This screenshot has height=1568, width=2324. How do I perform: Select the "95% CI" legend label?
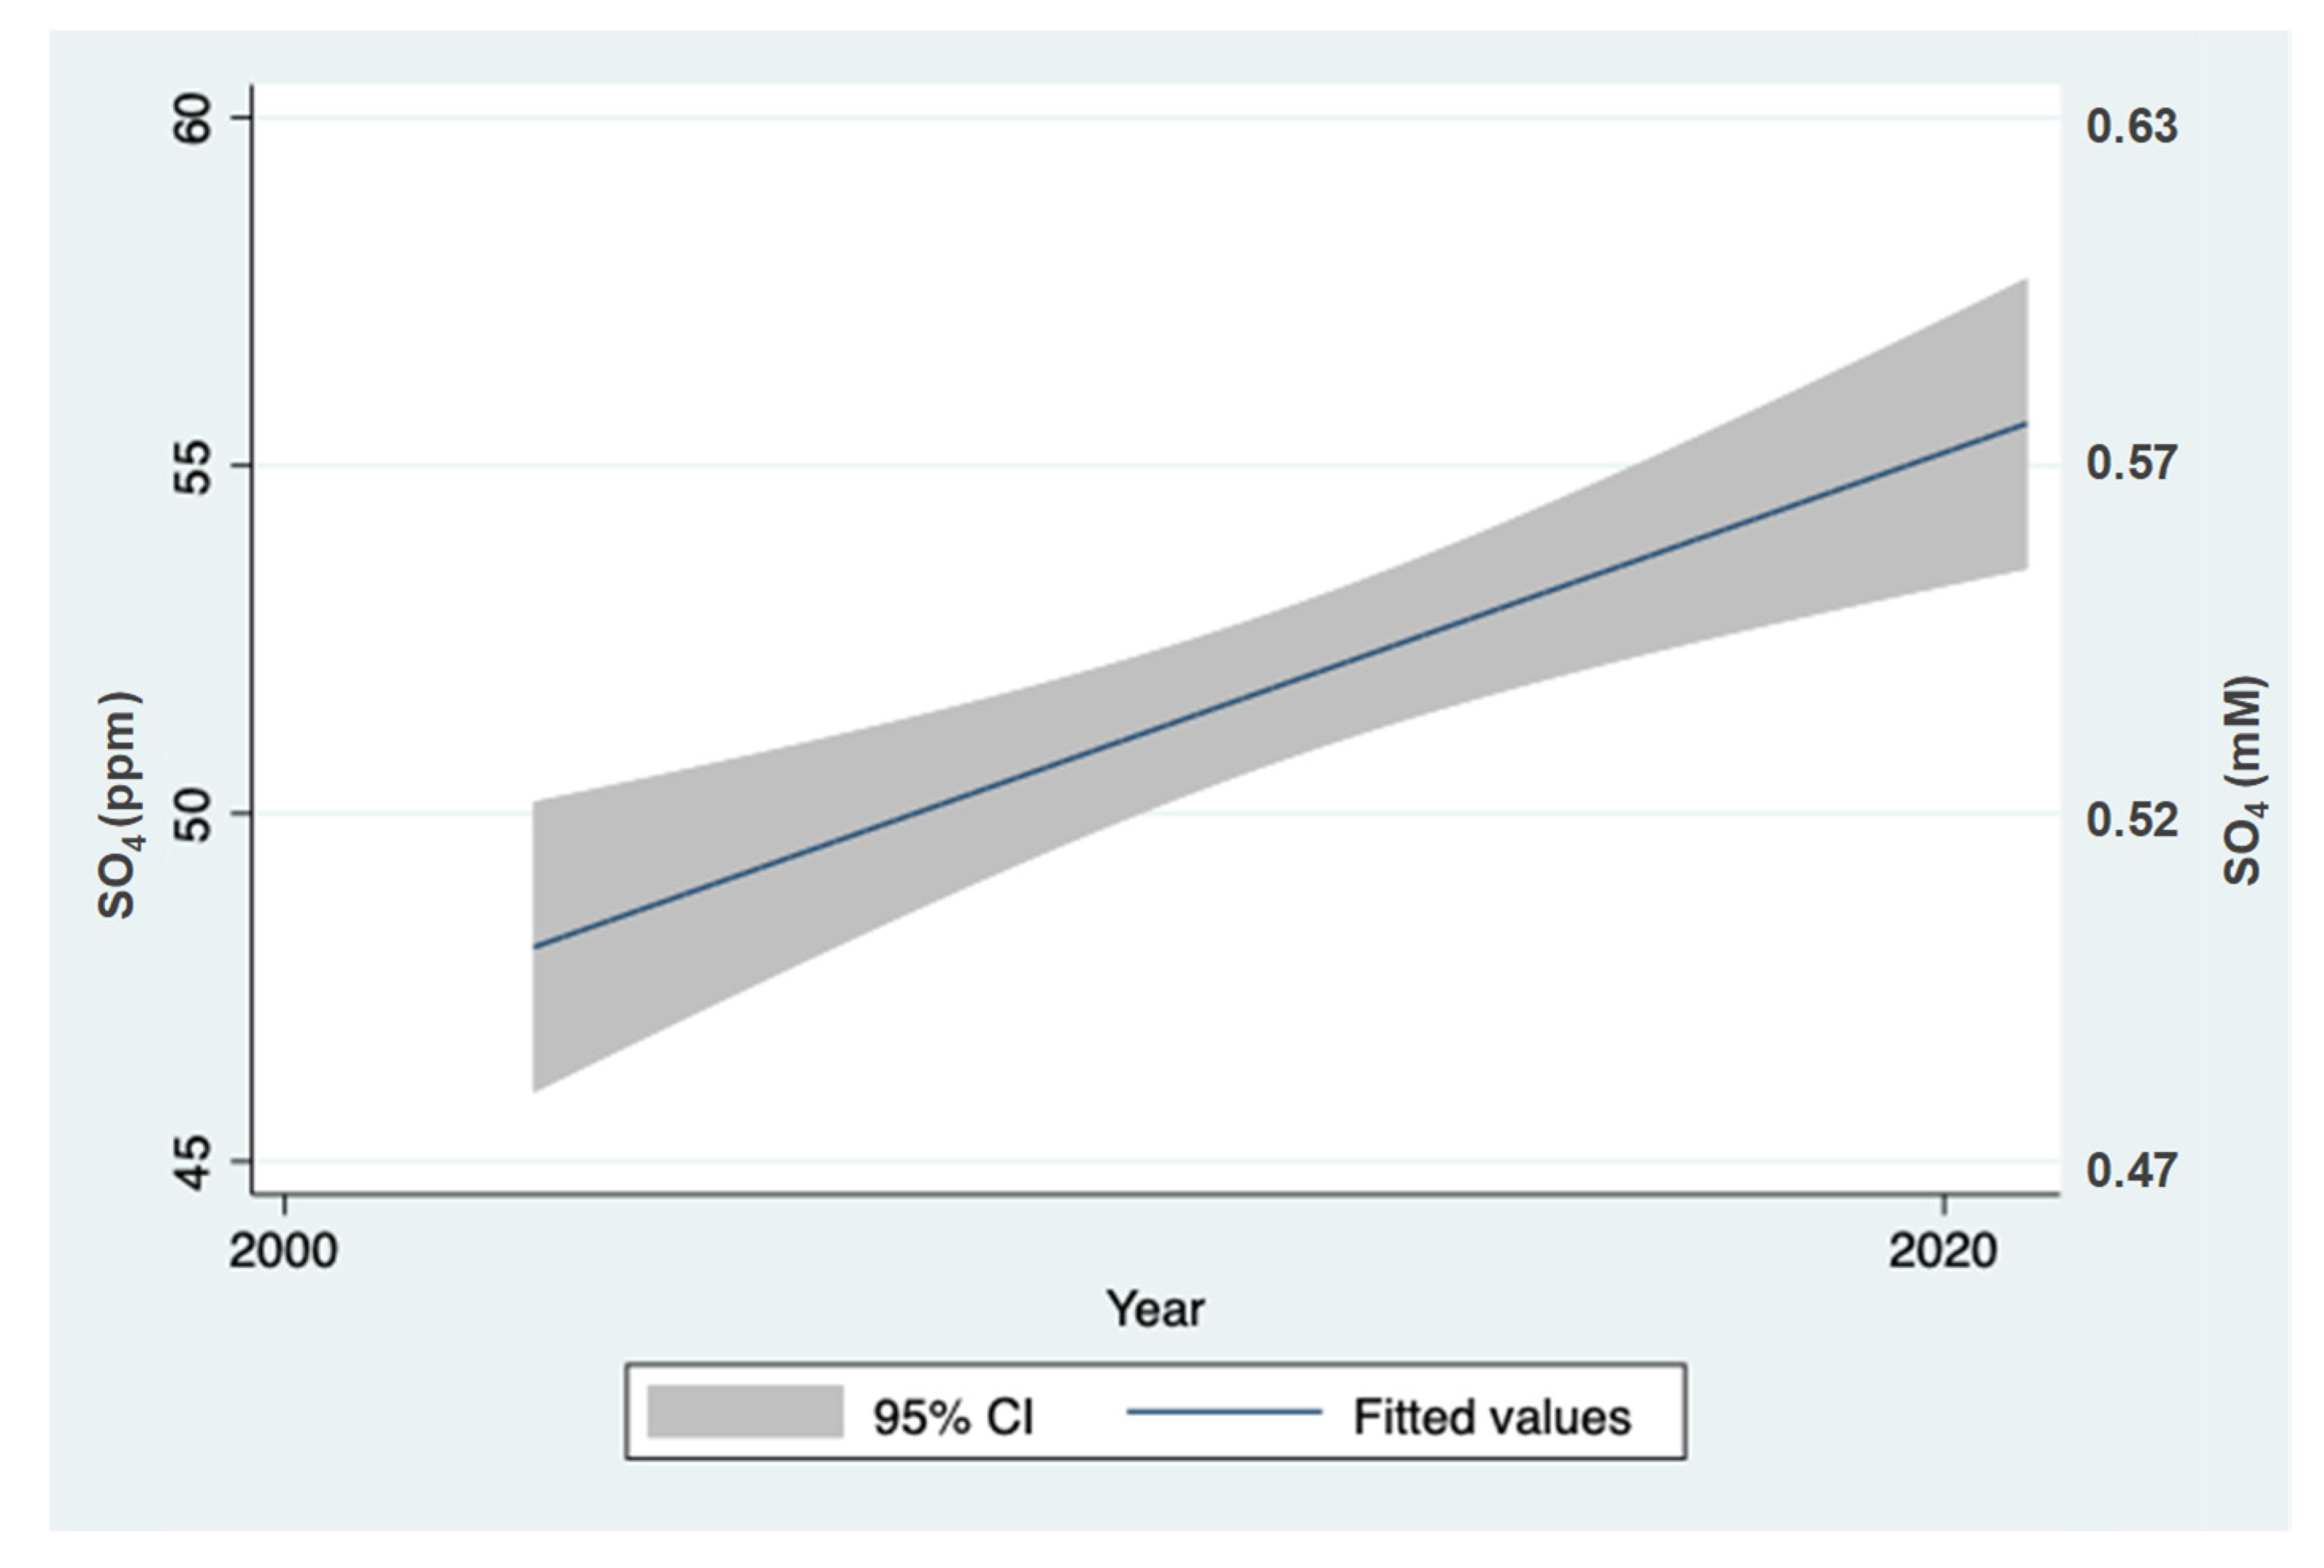click(953, 1416)
